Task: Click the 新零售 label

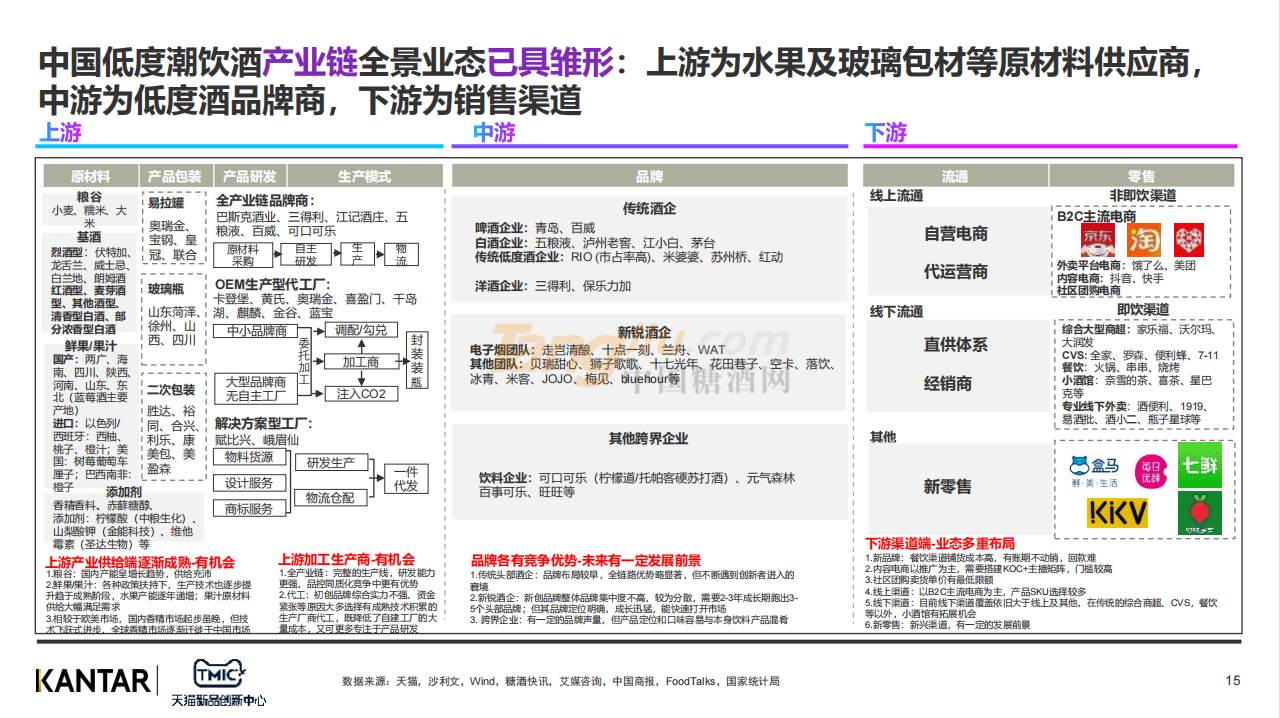Action: [948, 487]
